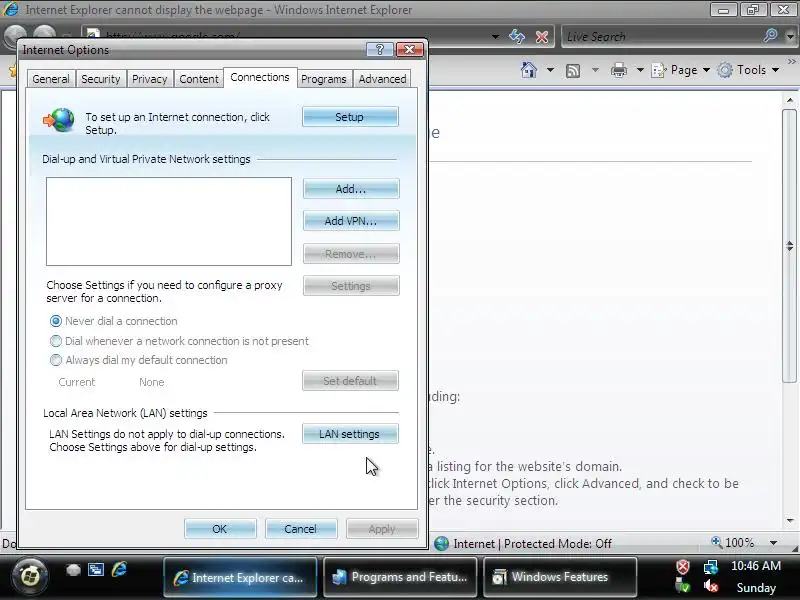800x600 pixels.
Task: Click the scrollbar up arrow
Action: [789, 101]
